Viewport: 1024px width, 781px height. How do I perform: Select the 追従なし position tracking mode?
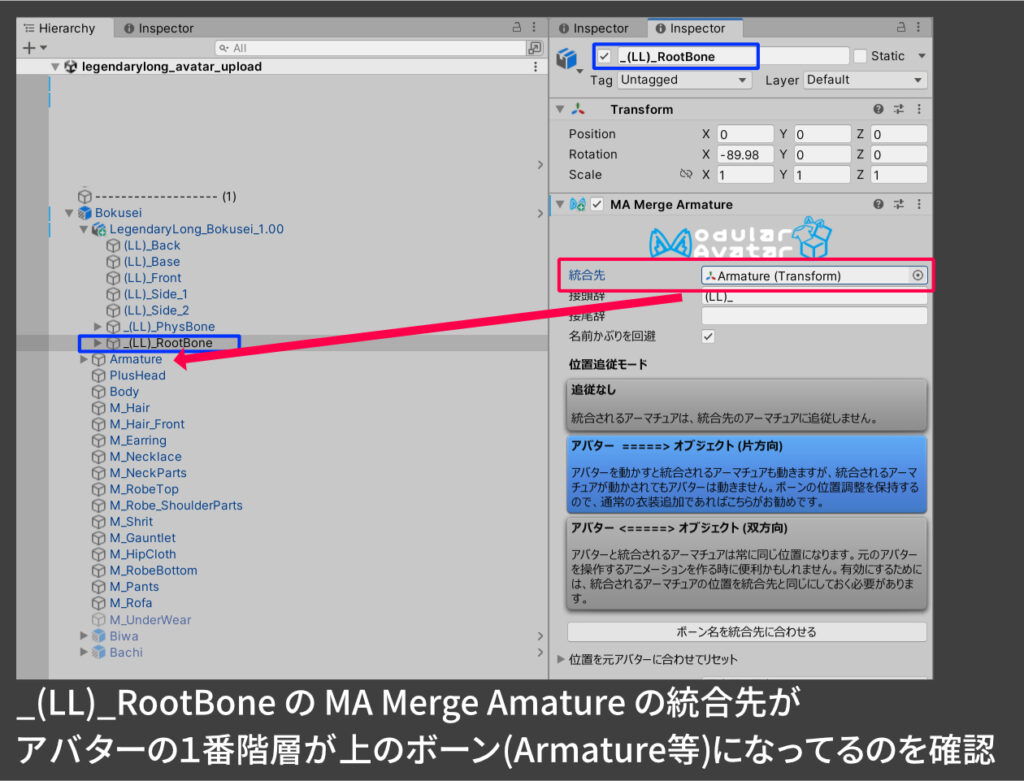pos(746,404)
